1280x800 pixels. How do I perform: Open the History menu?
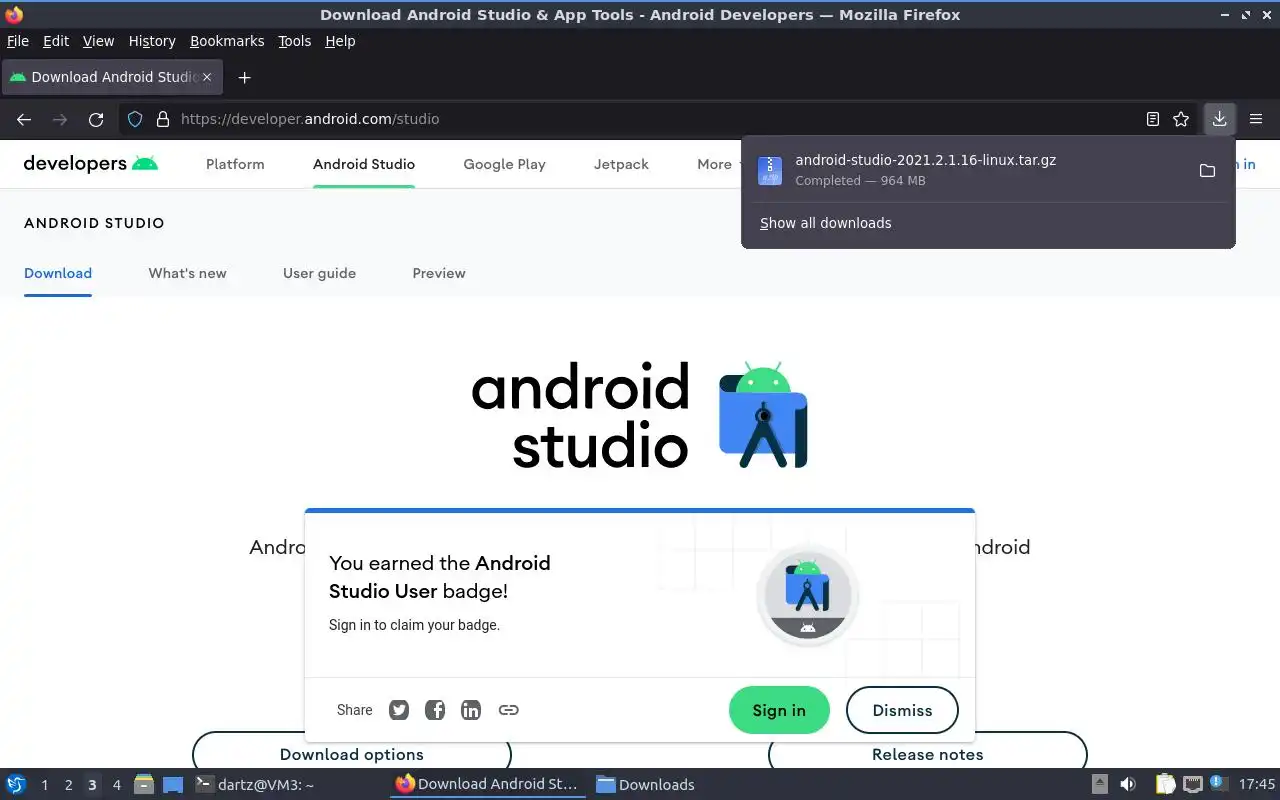(152, 41)
